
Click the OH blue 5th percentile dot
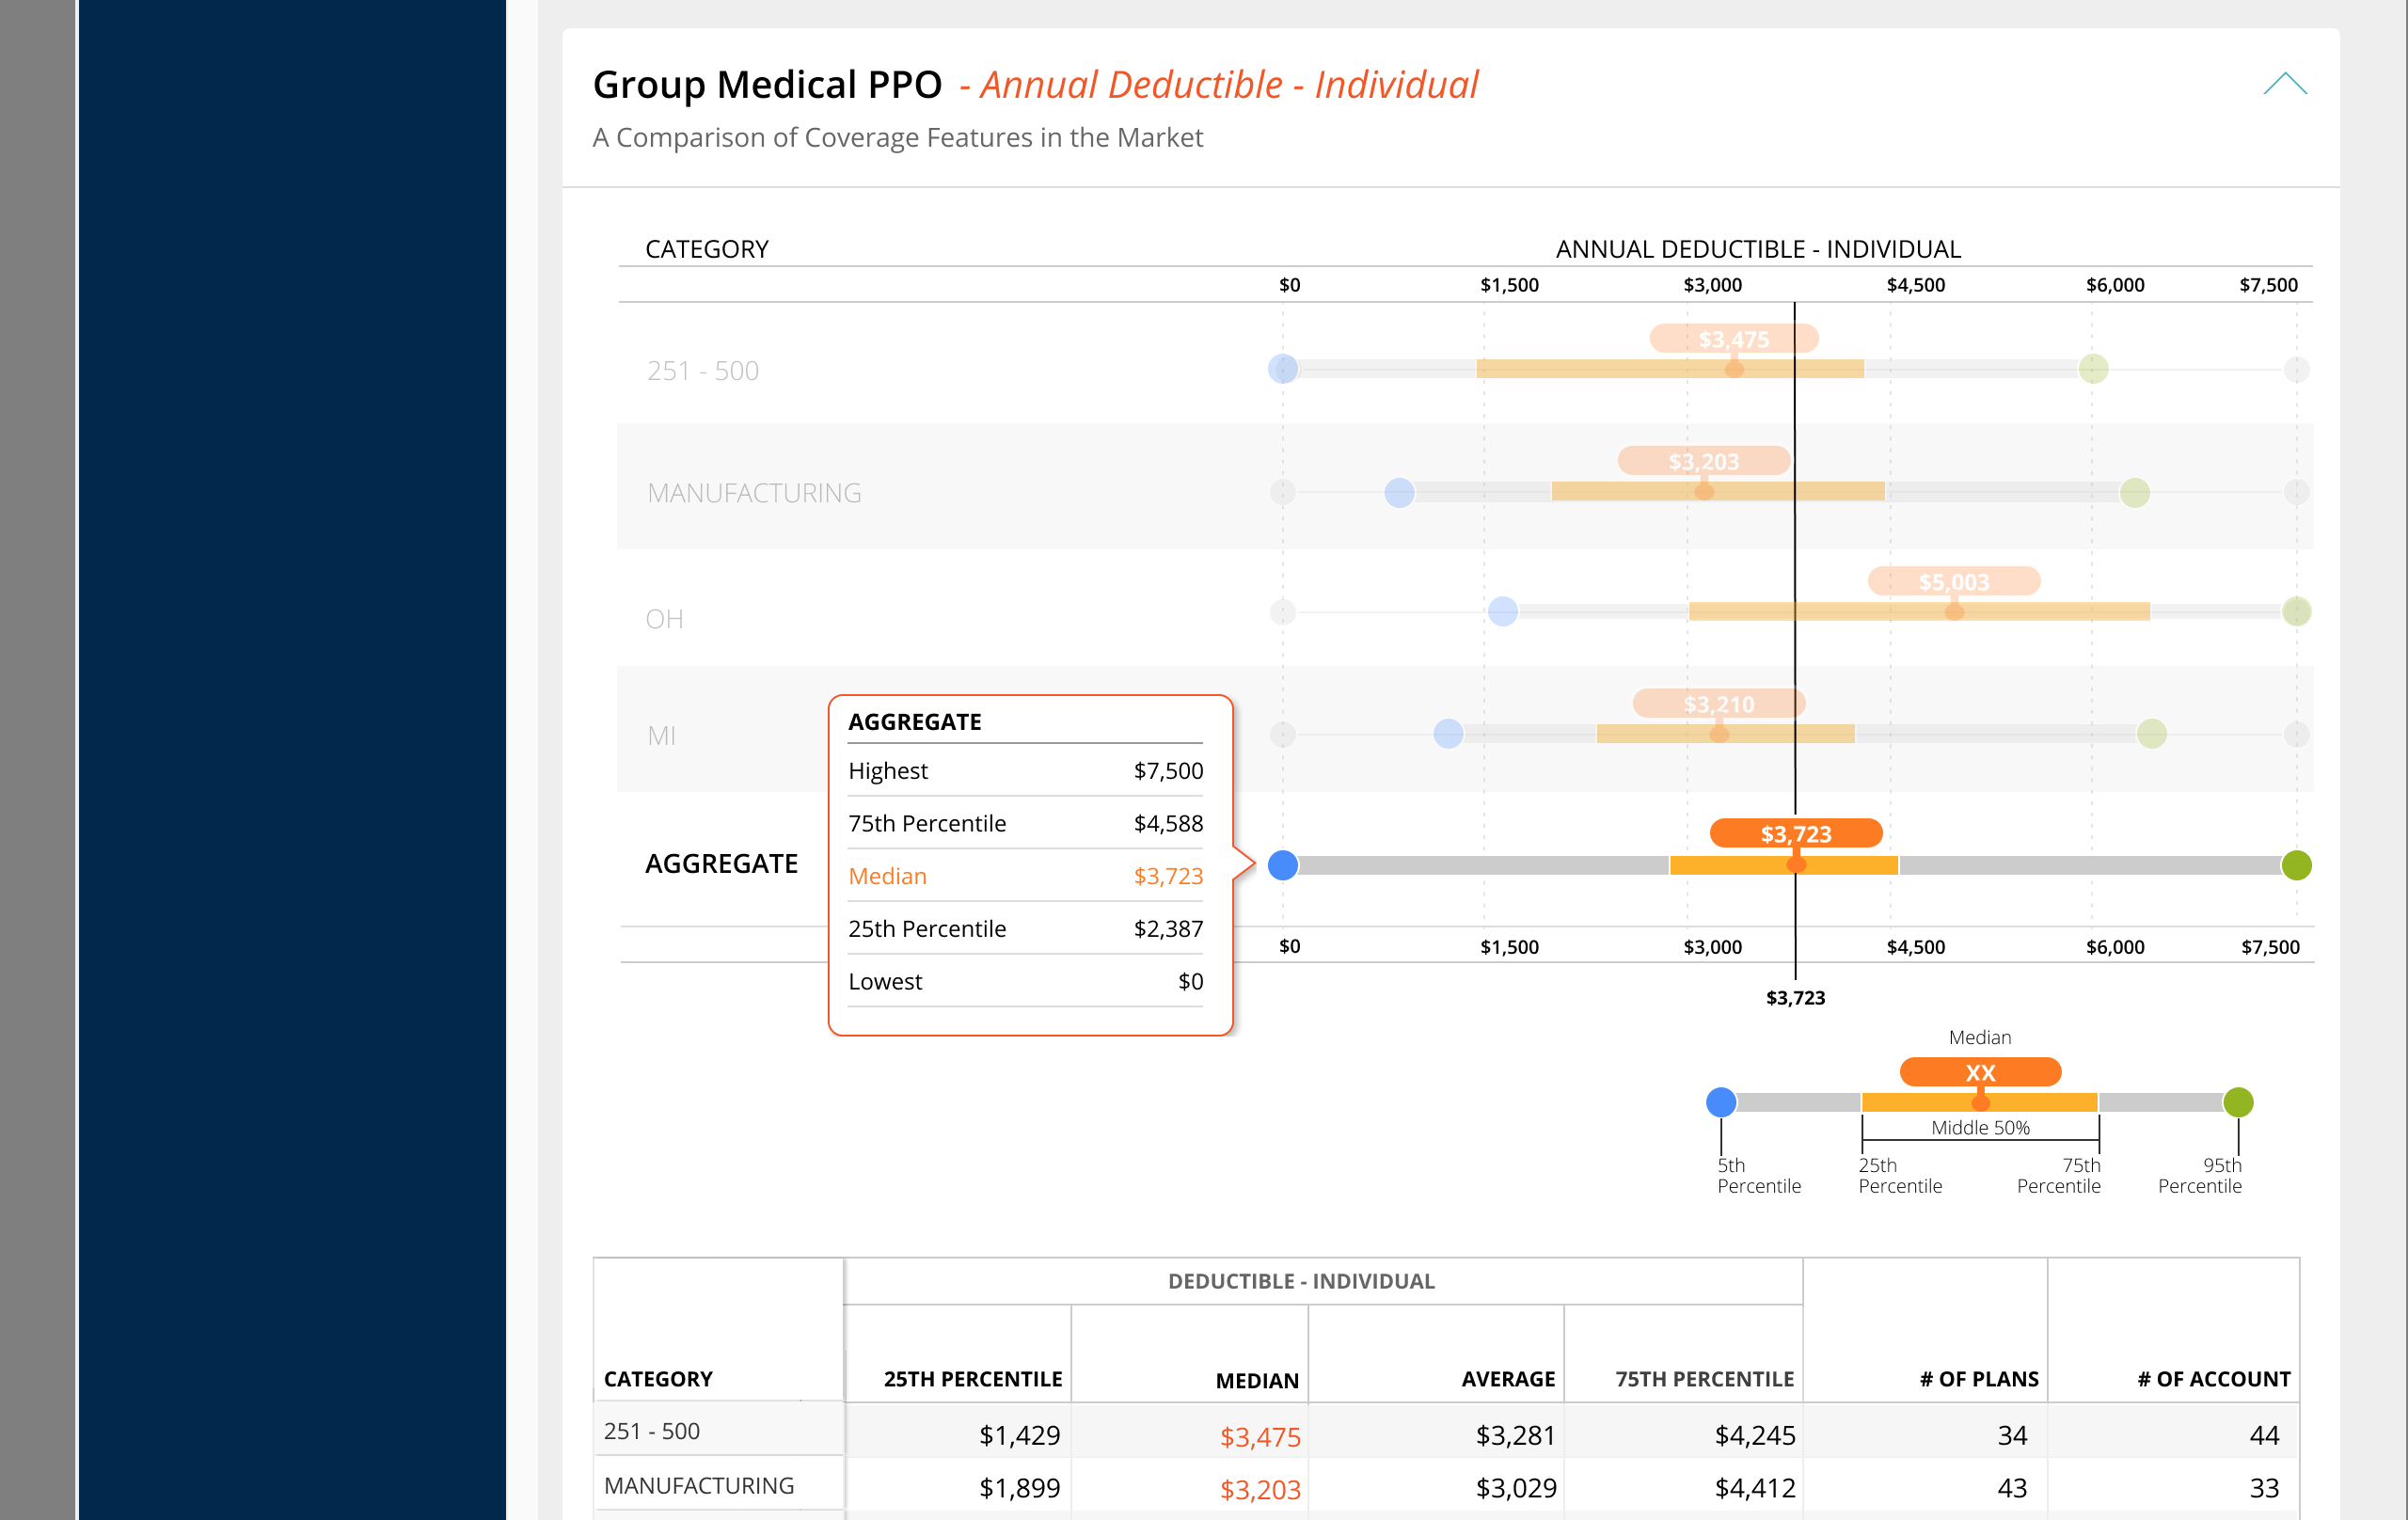(1503, 611)
